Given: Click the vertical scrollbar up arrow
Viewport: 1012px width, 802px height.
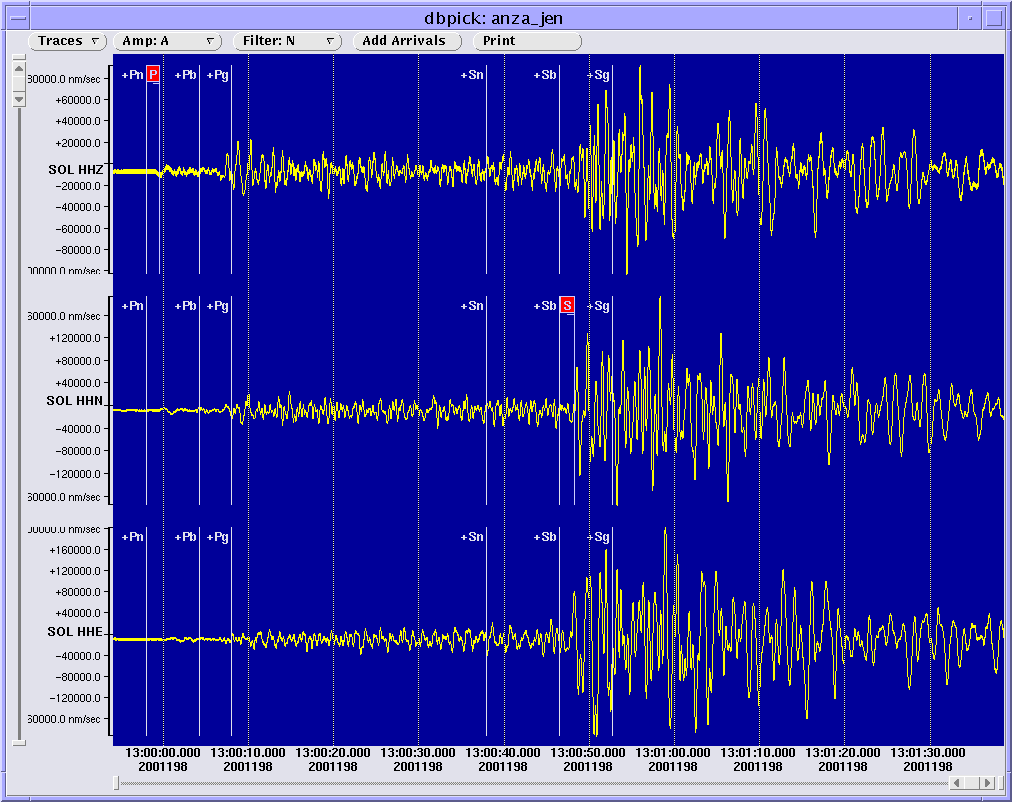Looking at the screenshot, I should click(19, 68).
